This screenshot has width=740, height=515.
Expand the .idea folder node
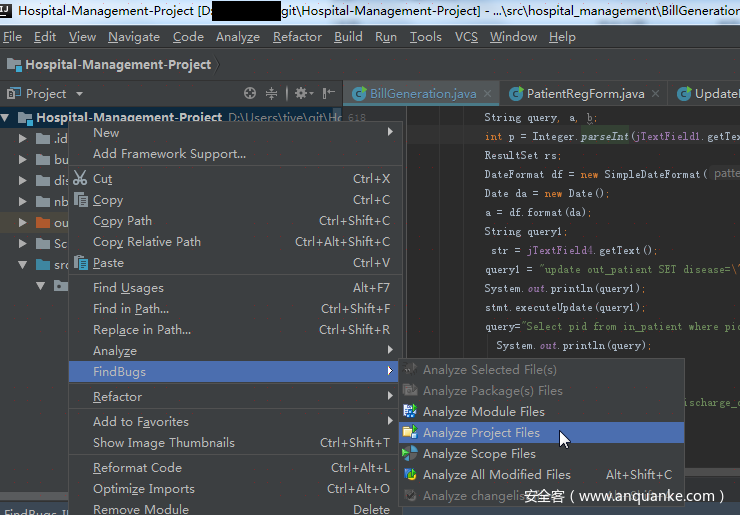coord(23,138)
